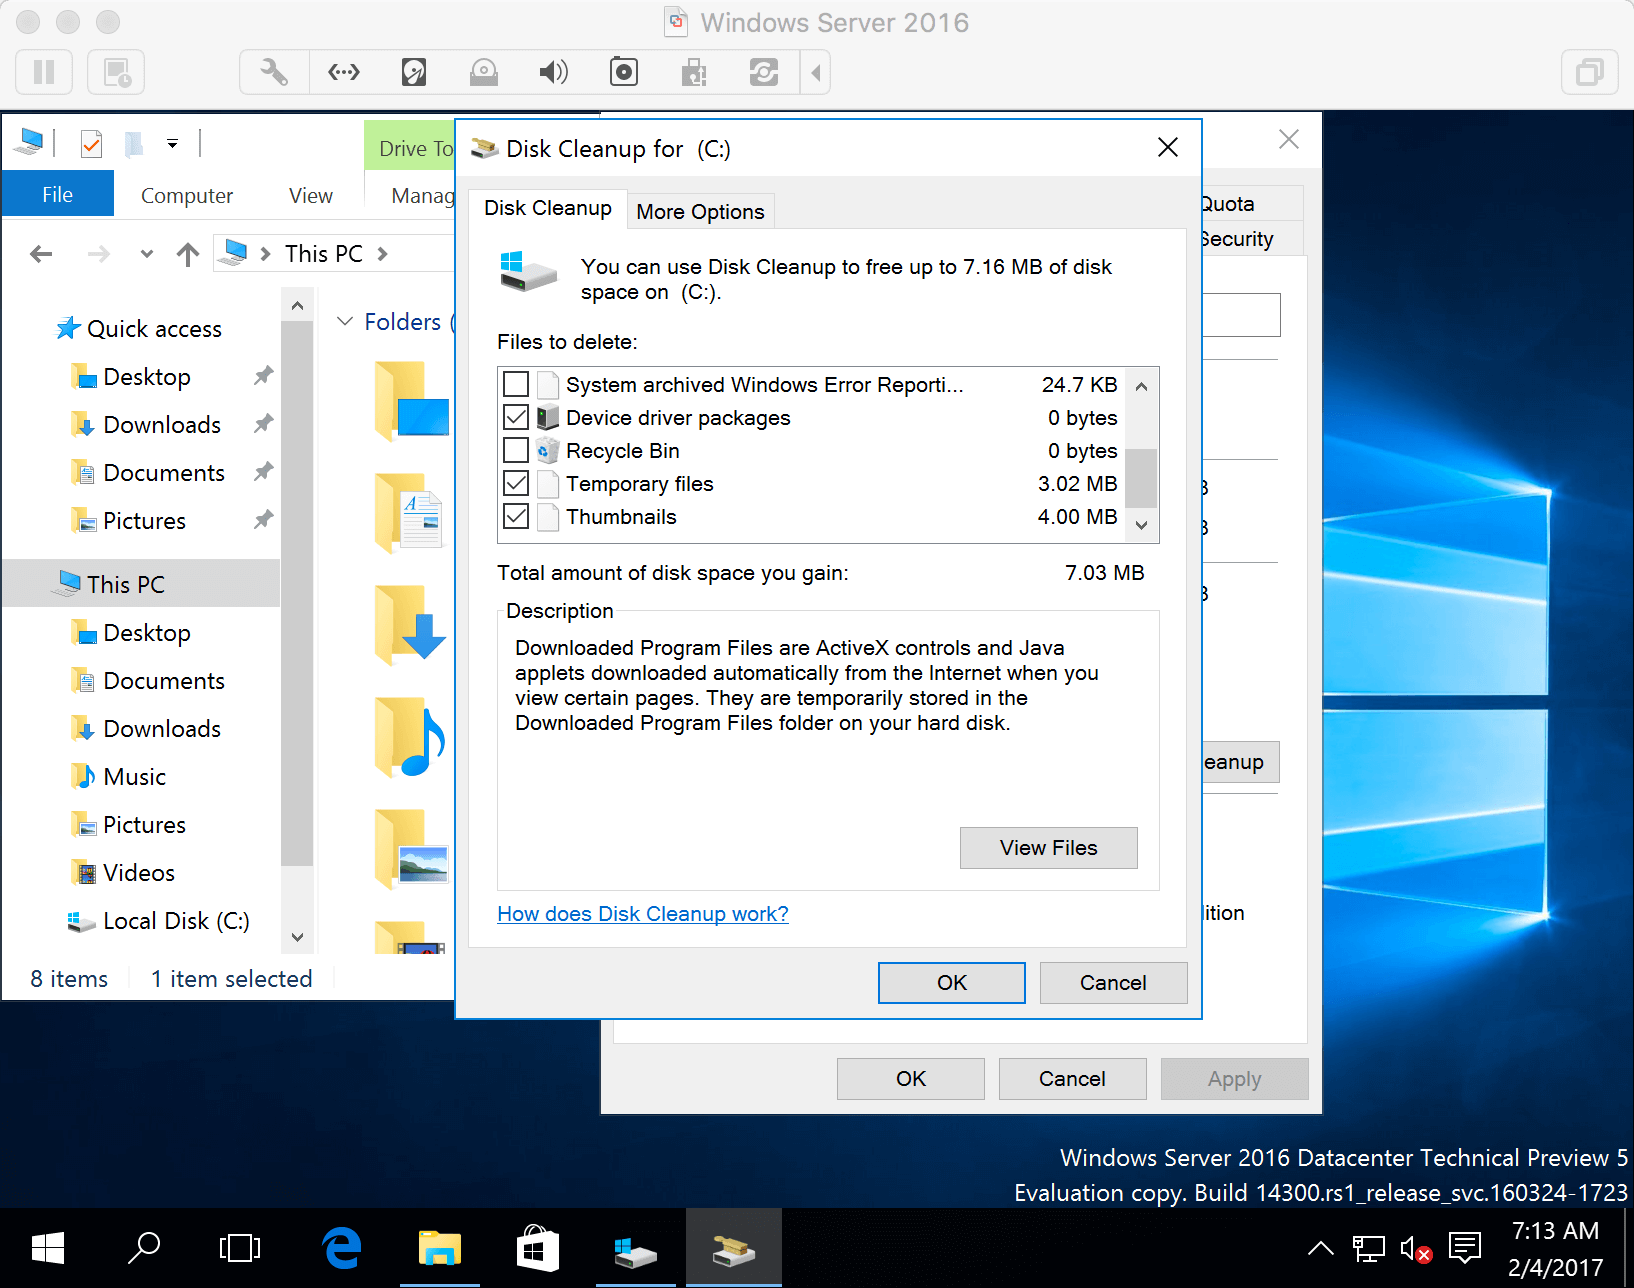Click the network adapter arrows icon

tap(344, 72)
